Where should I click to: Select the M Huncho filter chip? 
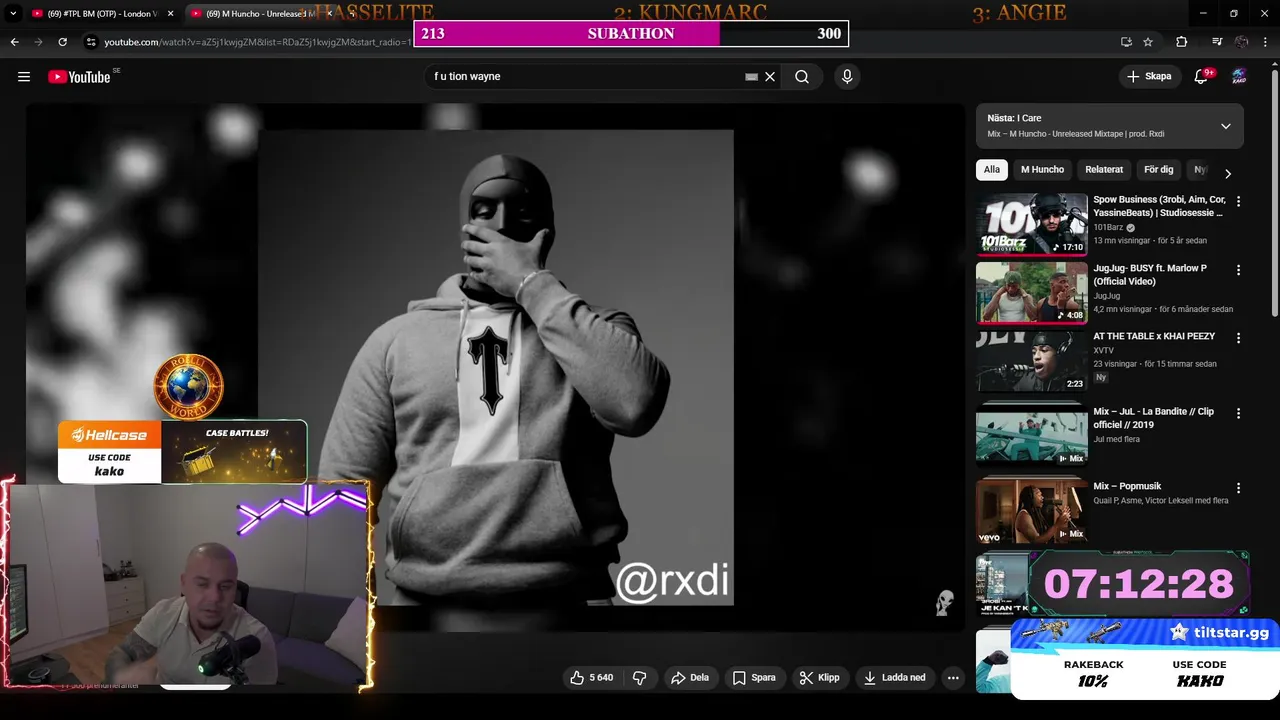[1042, 170]
